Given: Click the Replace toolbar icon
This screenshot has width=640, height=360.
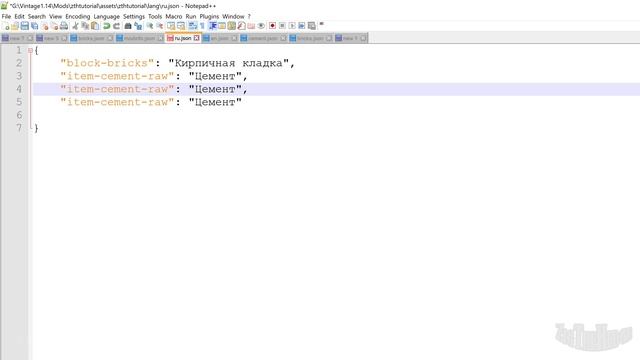Looking at the screenshot, I should (x=138, y=26).
